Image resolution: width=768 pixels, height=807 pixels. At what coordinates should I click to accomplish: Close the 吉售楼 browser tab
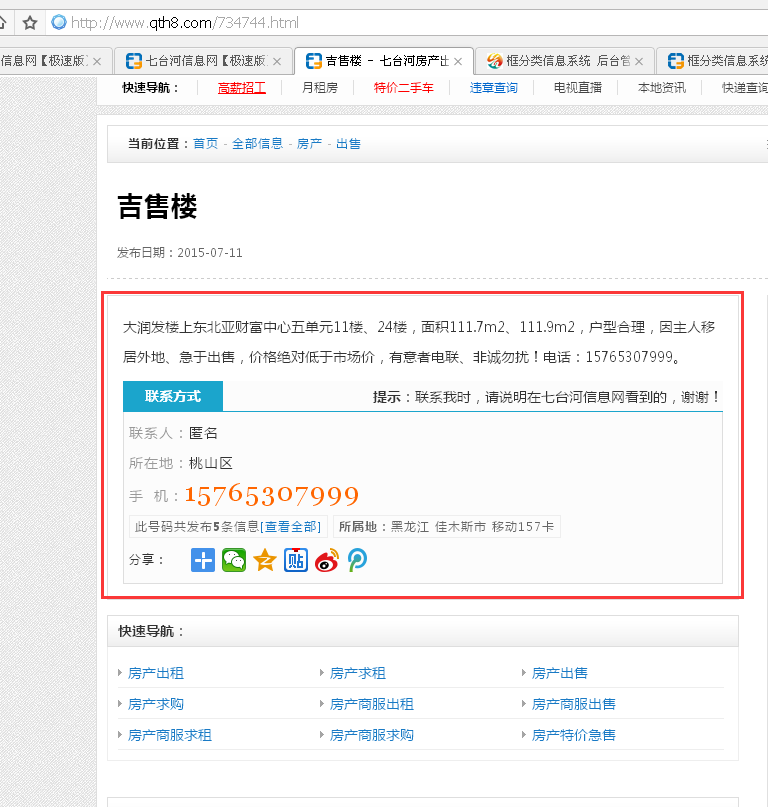[x=458, y=62]
